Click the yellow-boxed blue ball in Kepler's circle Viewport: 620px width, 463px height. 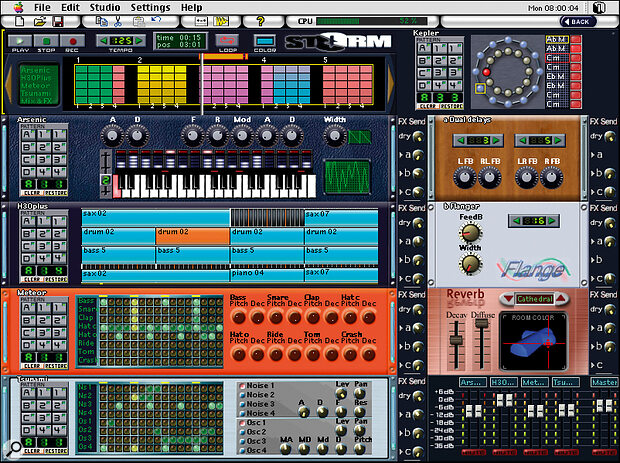click(480, 88)
